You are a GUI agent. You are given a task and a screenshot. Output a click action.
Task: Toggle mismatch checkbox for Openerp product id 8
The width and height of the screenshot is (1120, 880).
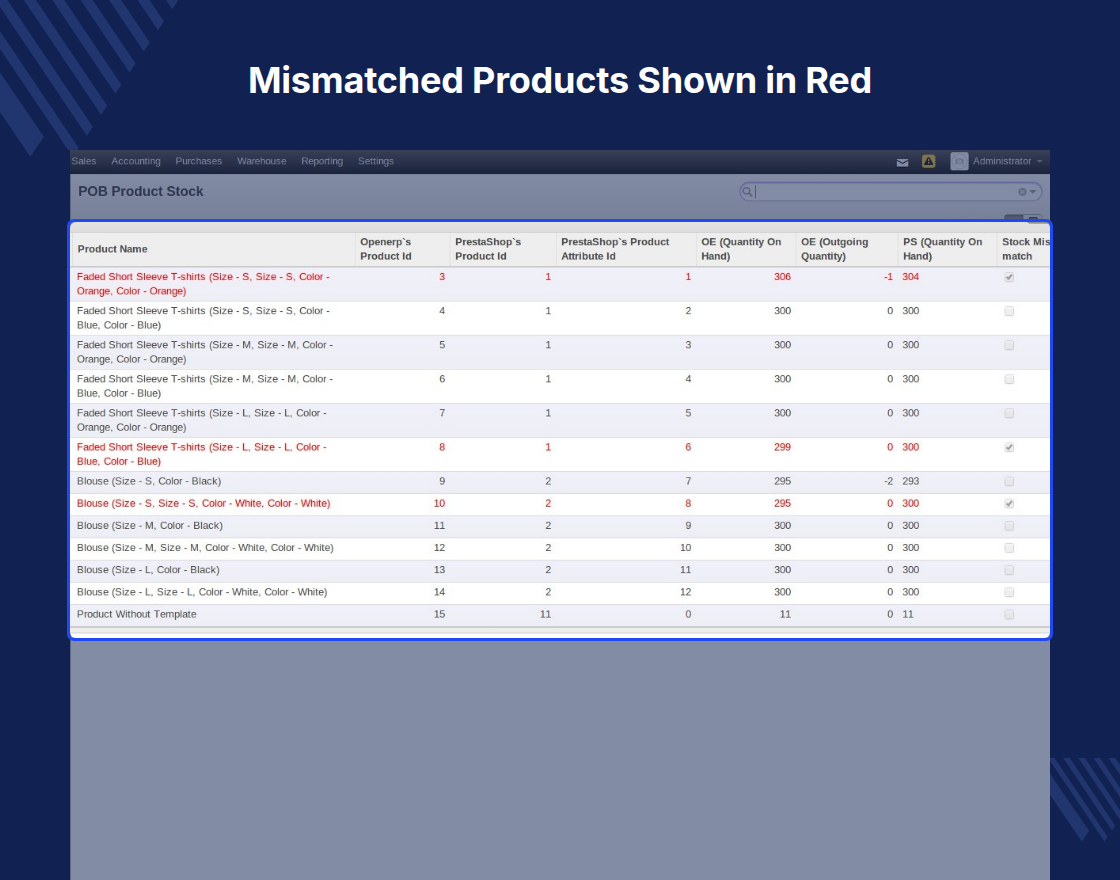coord(1009,448)
